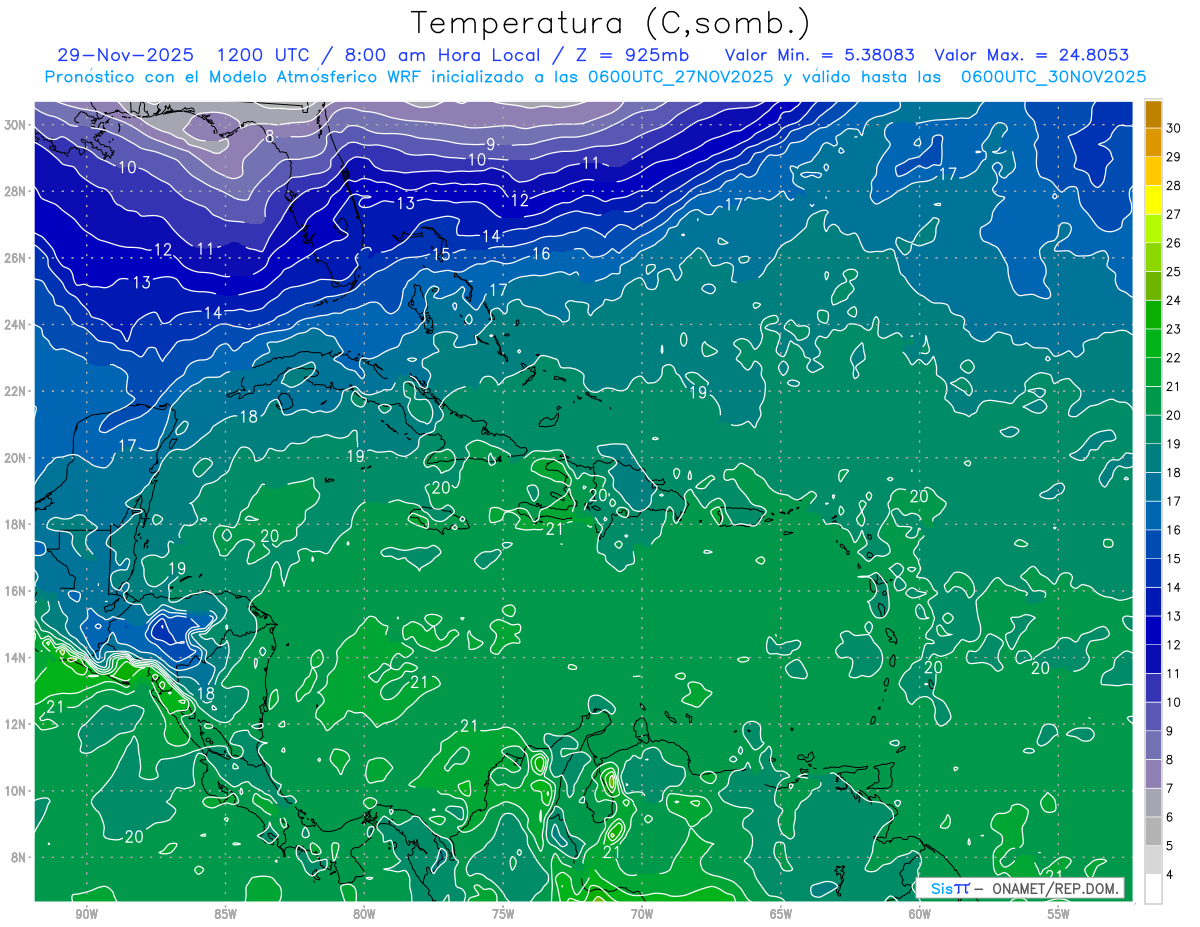Click the 24N latitude axis label
The height and width of the screenshot is (927, 1200).
point(15,325)
